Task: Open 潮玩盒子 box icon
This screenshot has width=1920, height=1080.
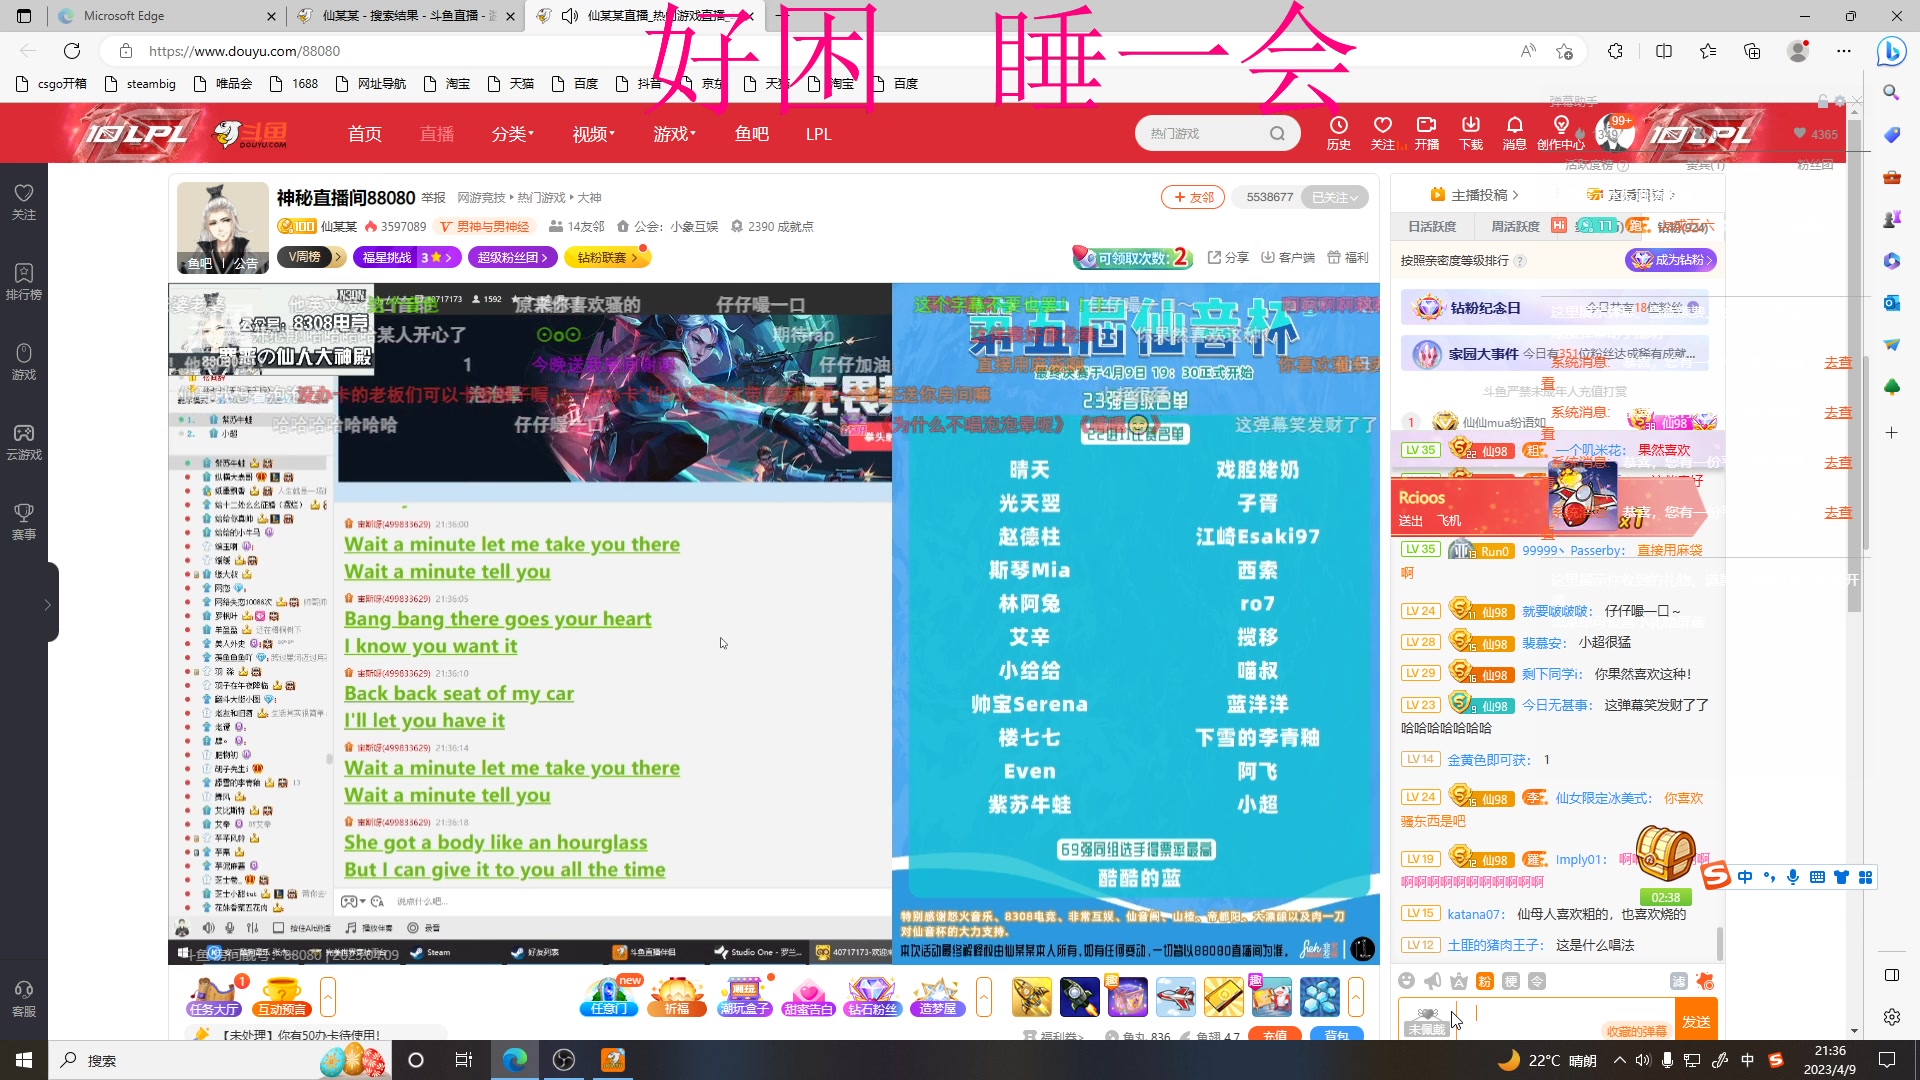Action: [745, 997]
